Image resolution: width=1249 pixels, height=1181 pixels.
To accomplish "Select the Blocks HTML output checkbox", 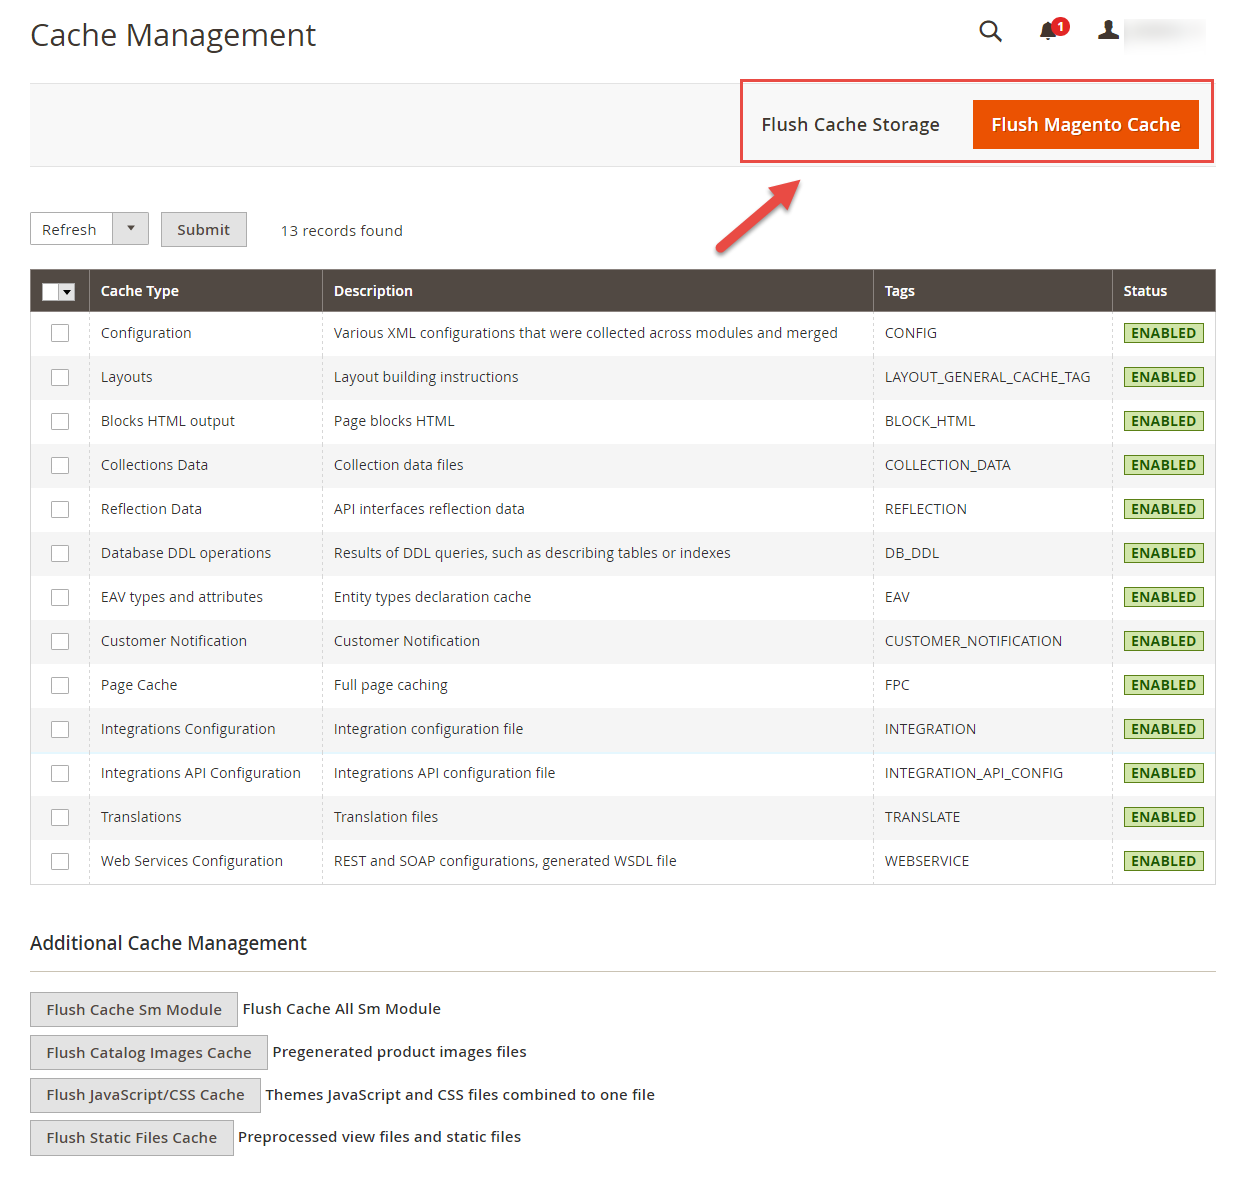I will click(x=60, y=421).
